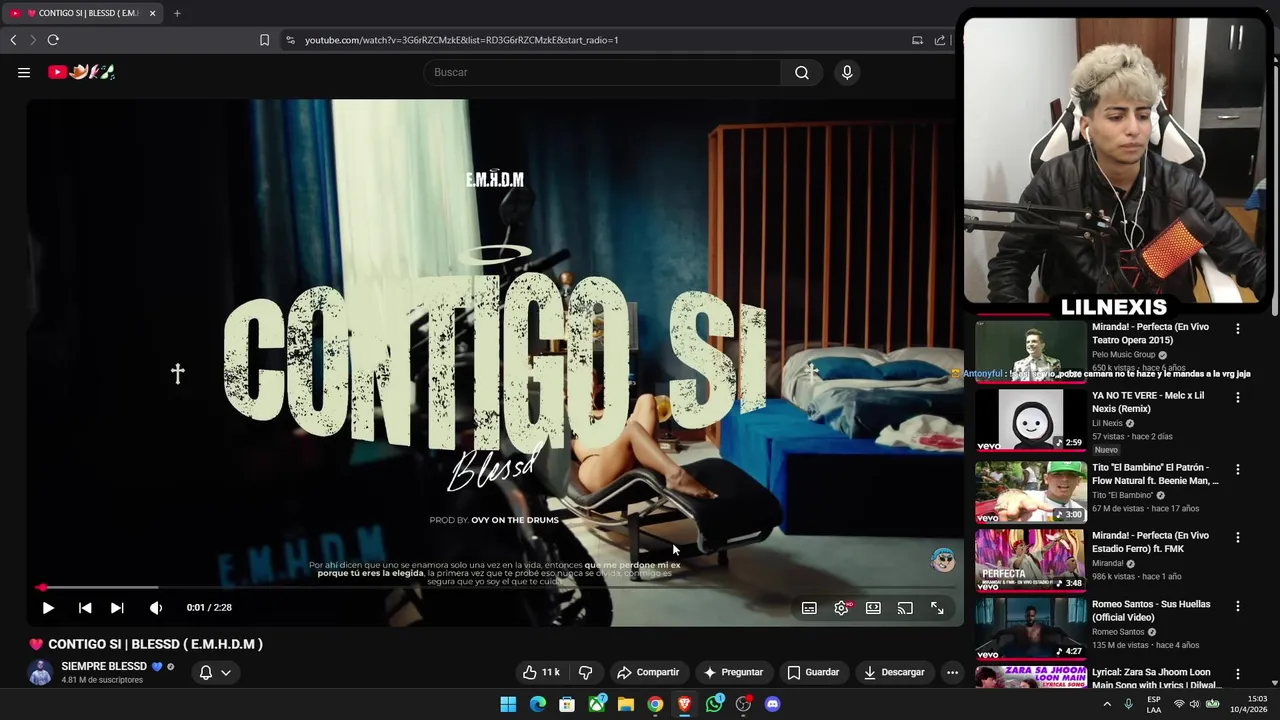Viewport: 1280px width, 720px height.
Task: Expand notification options chevron
Action: pyautogui.click(x=226, y=672)
